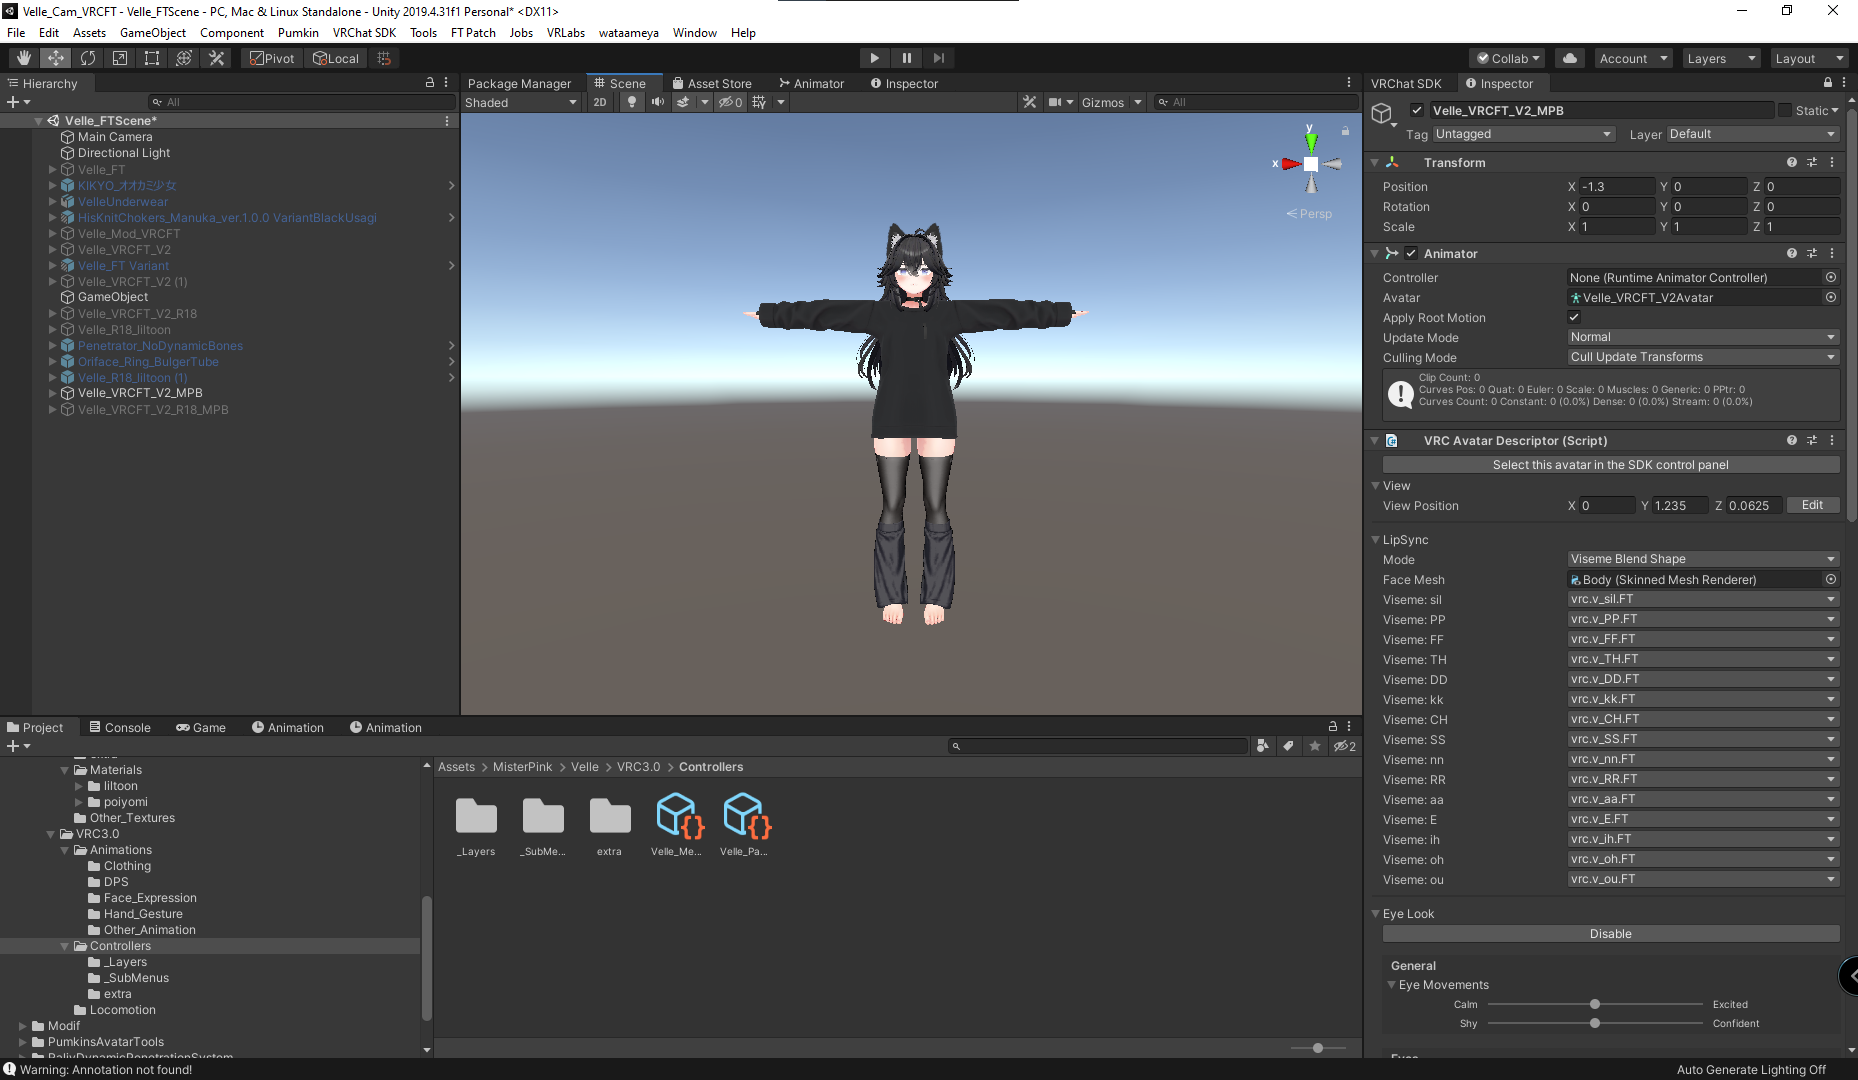Click the Step frame button
This screenshot has height=1080, width=1858.
click(x=938, y=58)
